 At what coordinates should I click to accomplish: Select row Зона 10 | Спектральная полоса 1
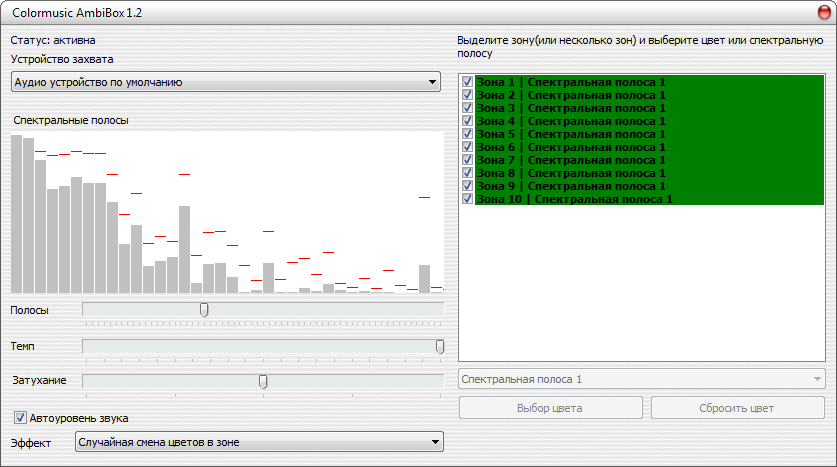point(649,199)
